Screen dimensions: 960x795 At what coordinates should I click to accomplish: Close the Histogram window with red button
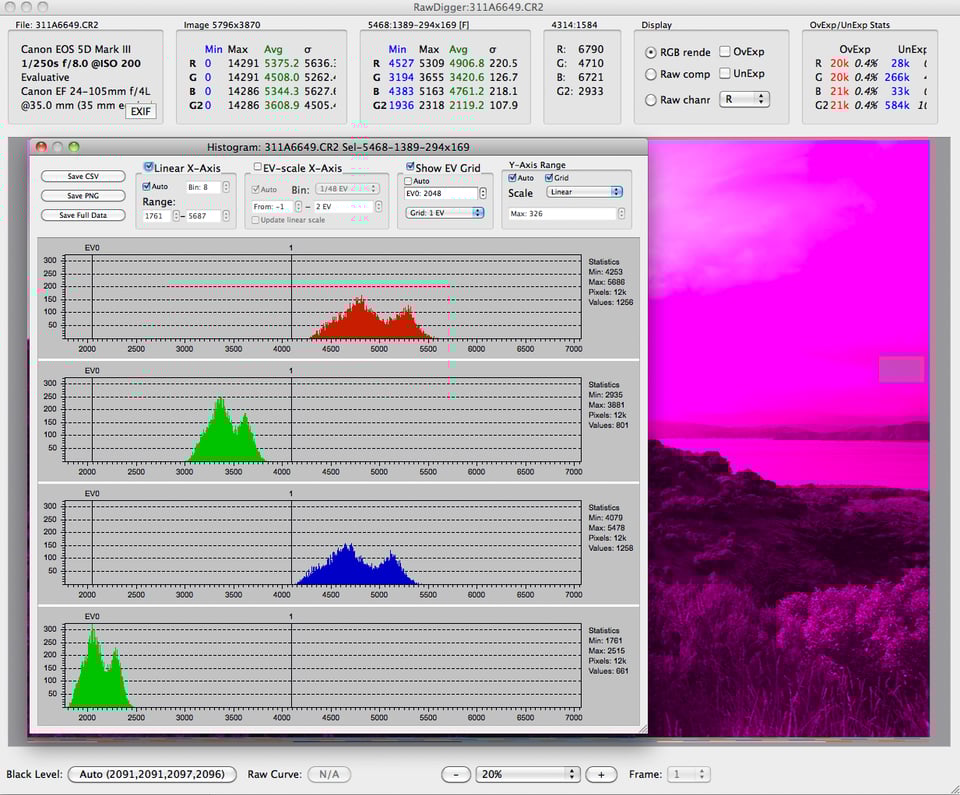(x=41, y=147)
